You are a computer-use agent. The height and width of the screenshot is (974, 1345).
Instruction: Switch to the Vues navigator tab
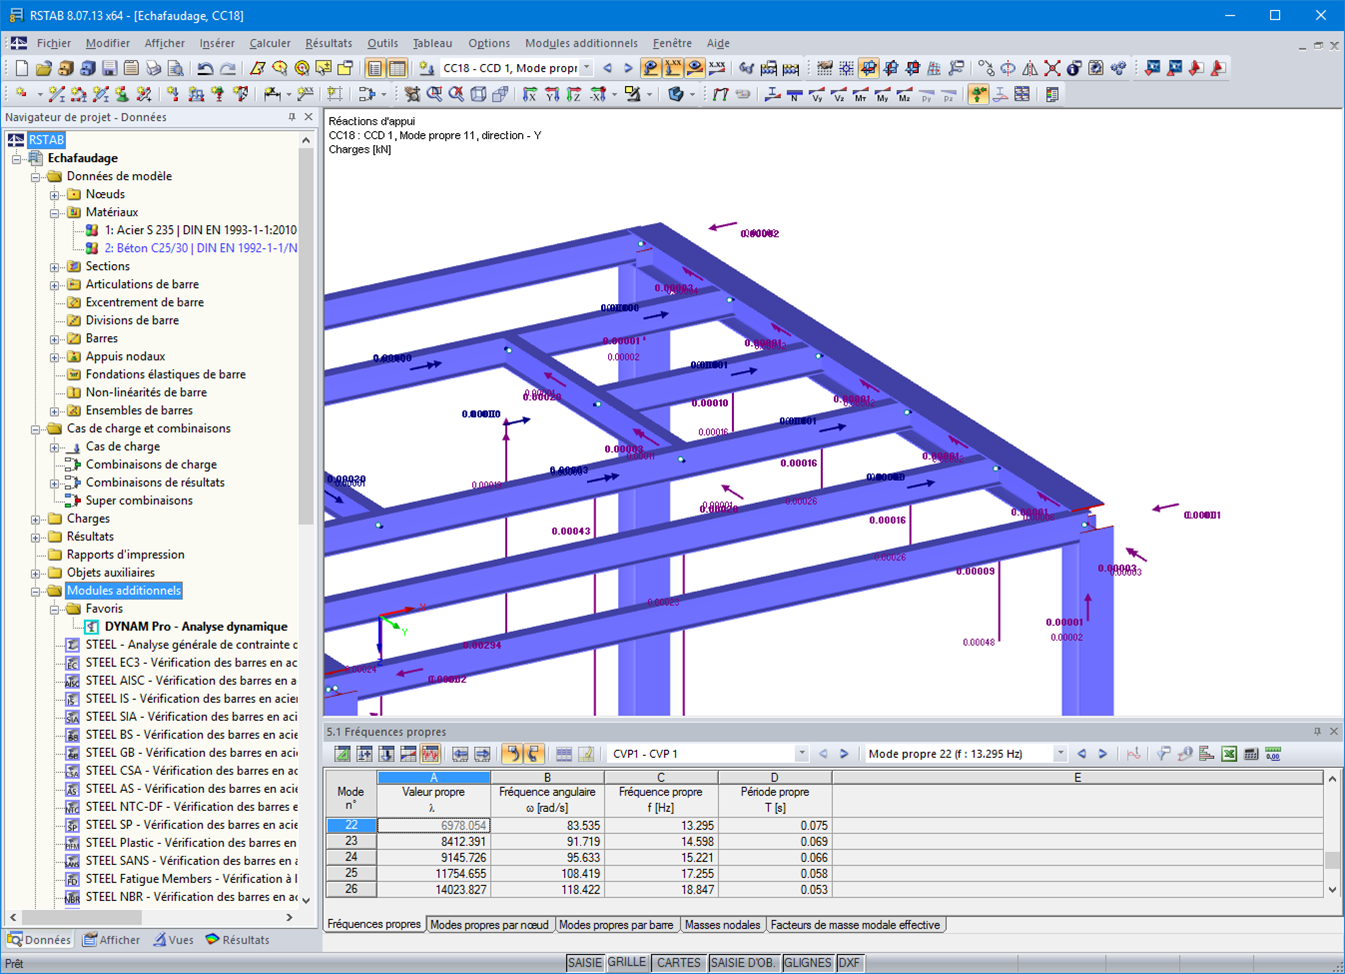coord(174,940)
